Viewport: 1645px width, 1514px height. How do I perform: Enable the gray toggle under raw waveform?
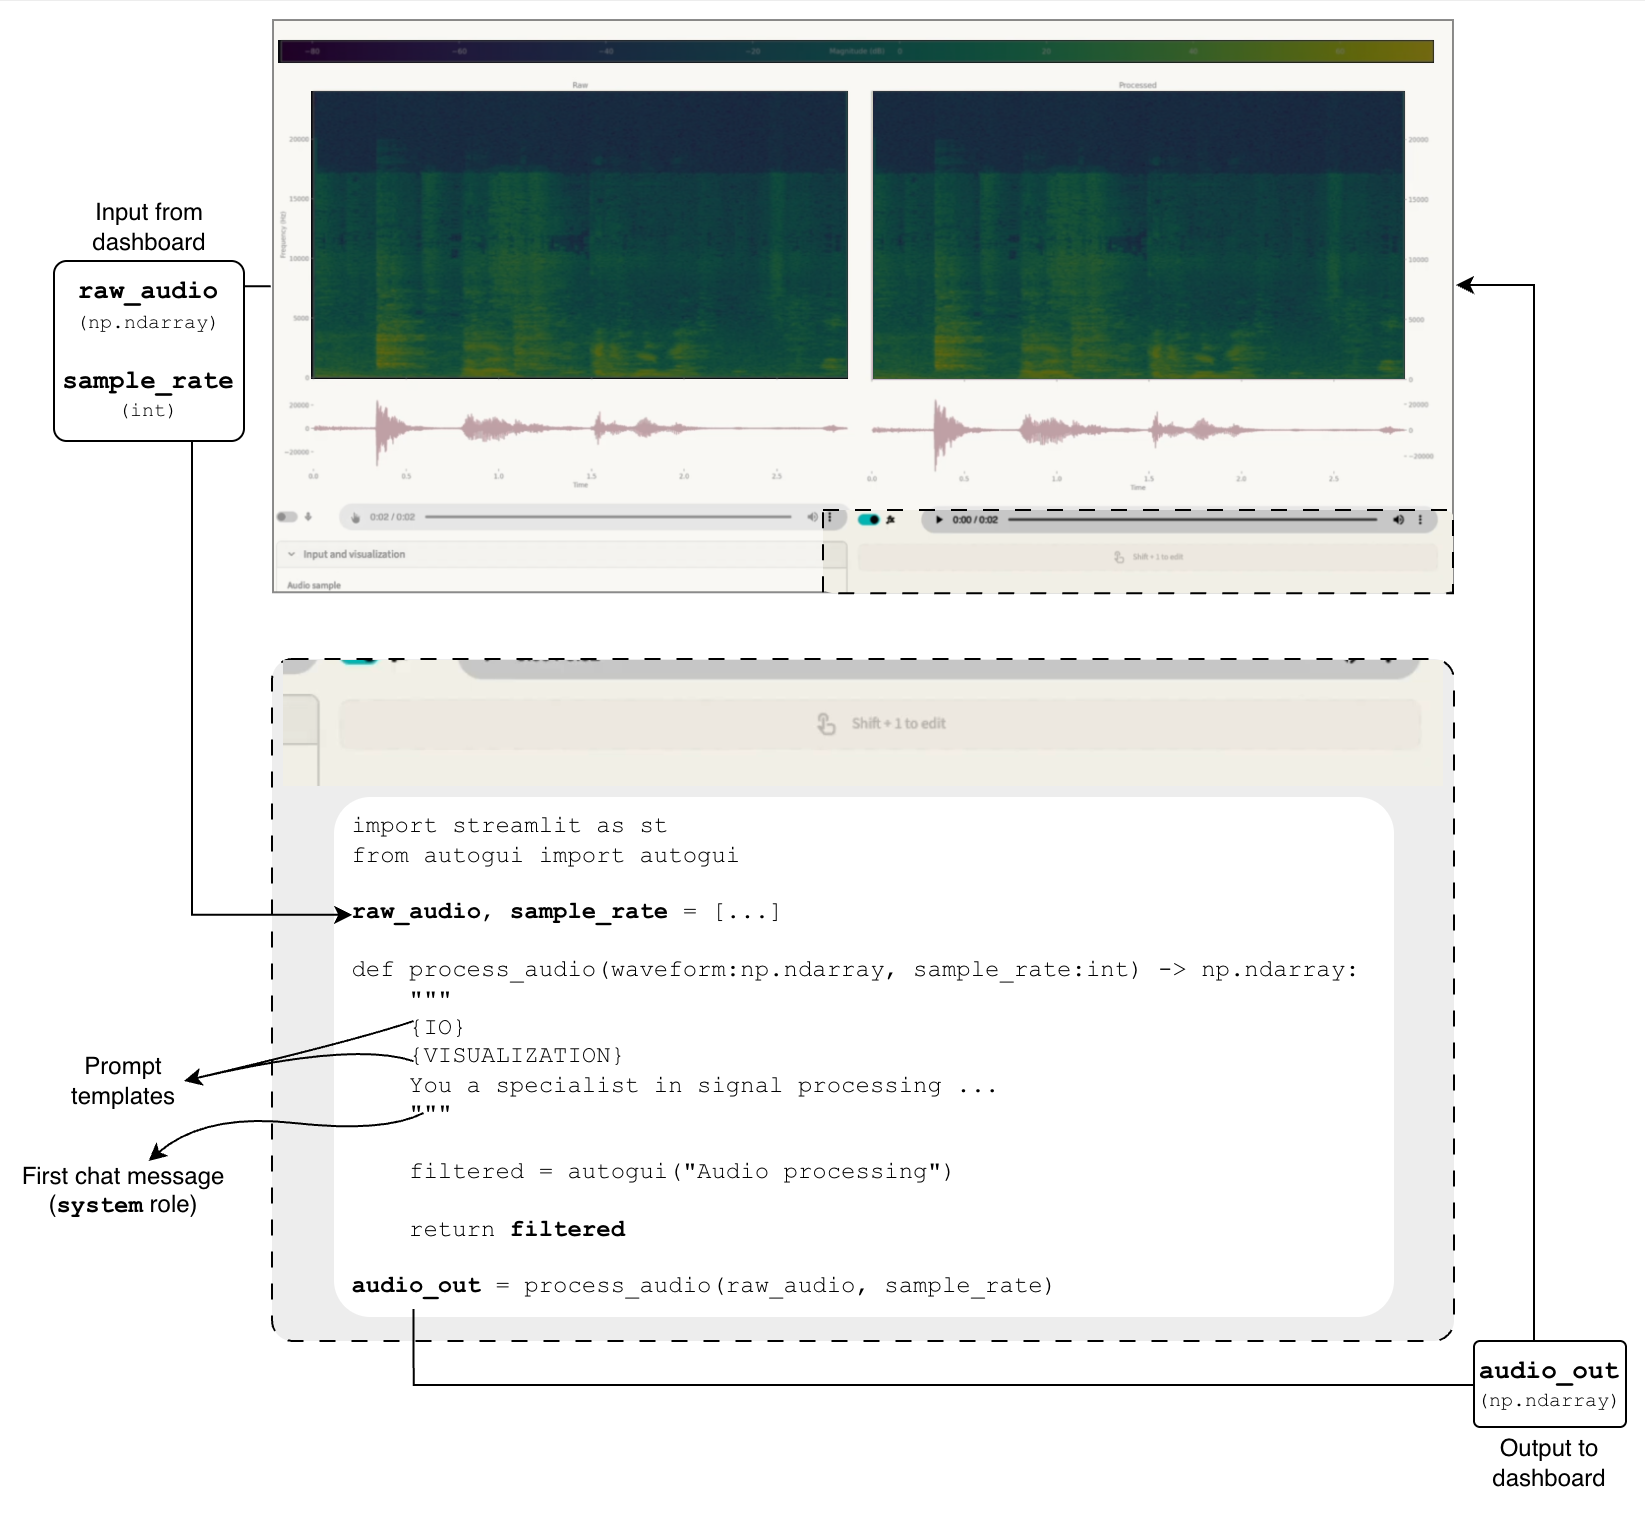tap(287, 517)
